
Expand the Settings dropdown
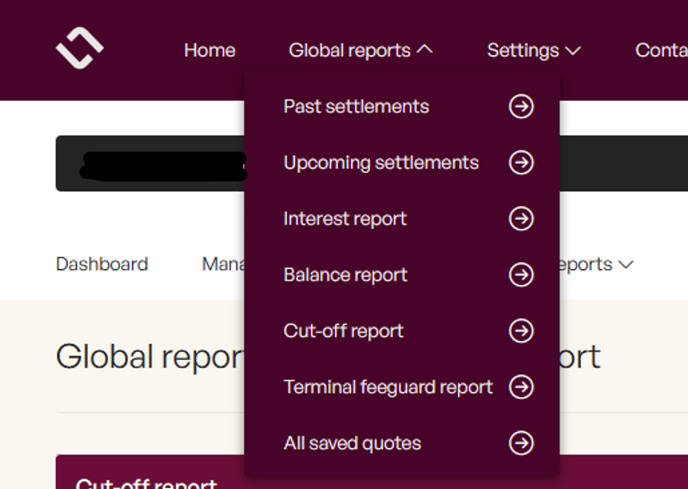[533, 50]
